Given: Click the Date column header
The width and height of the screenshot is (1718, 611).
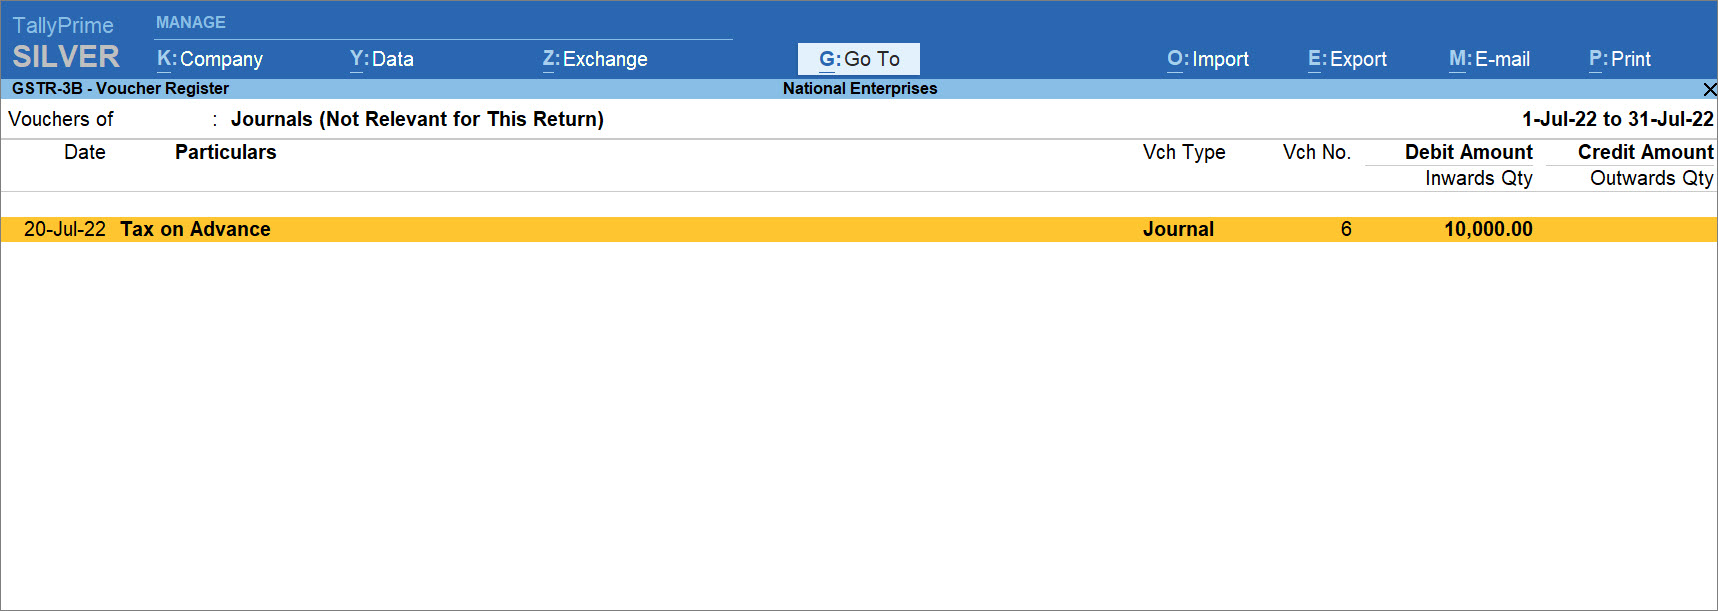Looking at the screenshot, I should click(85, 152).
